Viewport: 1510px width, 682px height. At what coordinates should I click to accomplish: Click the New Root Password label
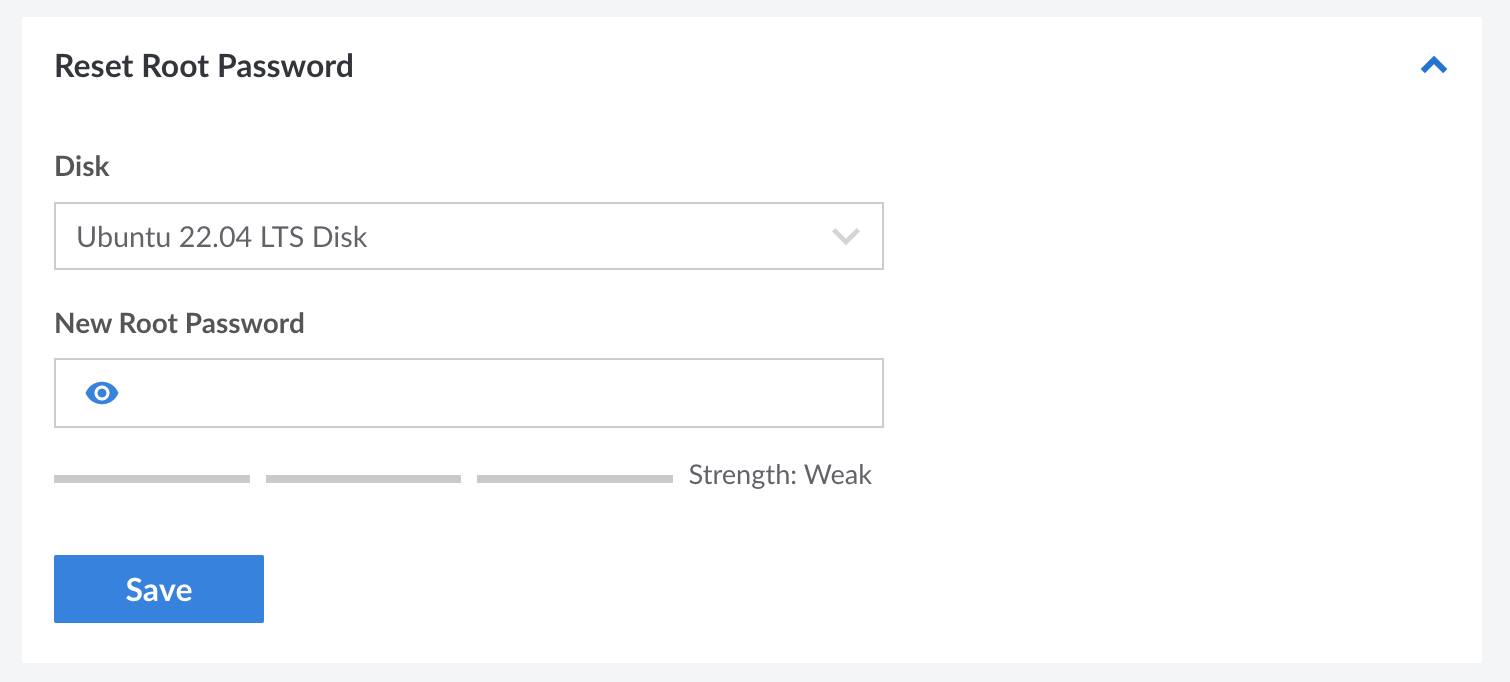(179, 322)
